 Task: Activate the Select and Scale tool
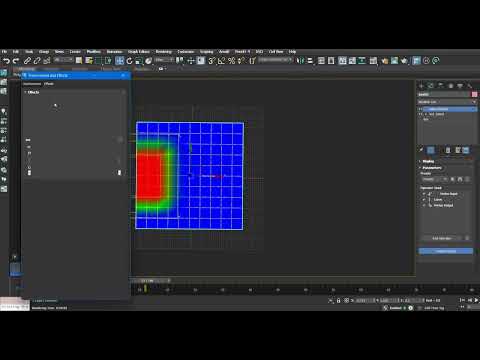tap(139, 61)
